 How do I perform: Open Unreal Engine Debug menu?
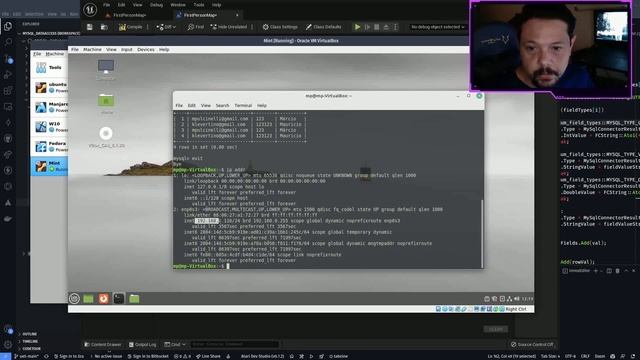pyautogui.click(x=156, y=5)
